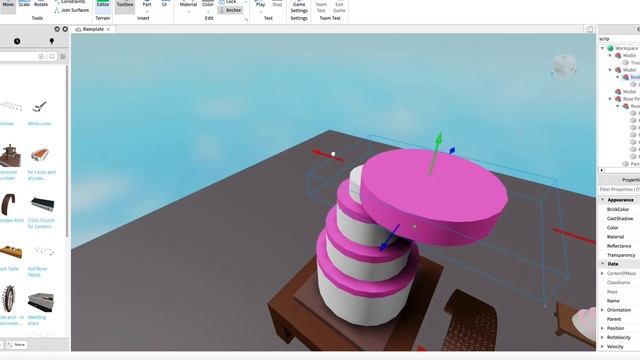Expand the Orientation property
The image size is (640, 360).
tap(602, 310)
